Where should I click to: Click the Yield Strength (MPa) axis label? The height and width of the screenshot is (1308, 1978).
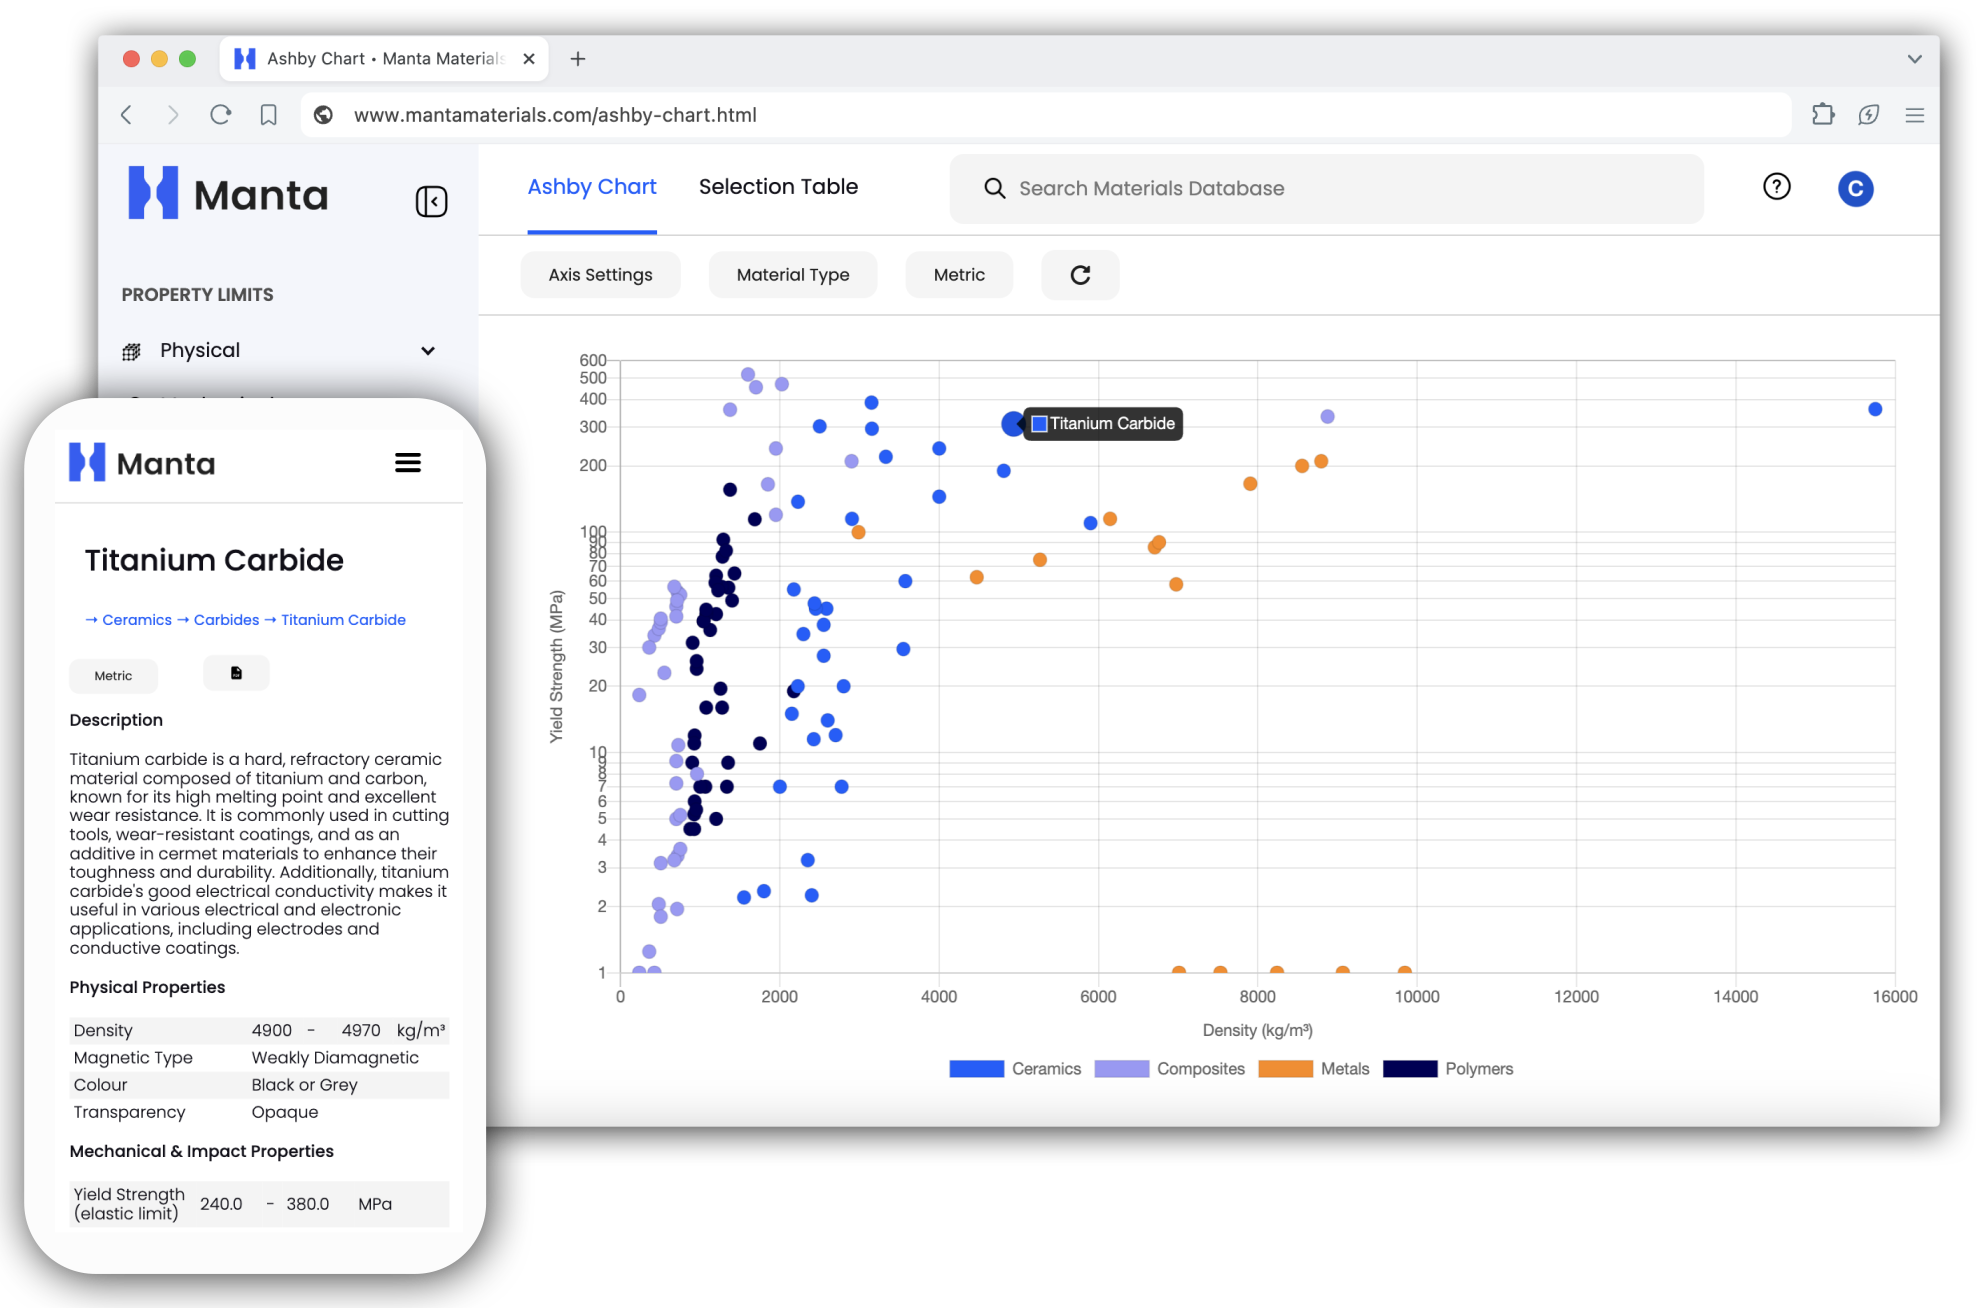coord(556,666)
